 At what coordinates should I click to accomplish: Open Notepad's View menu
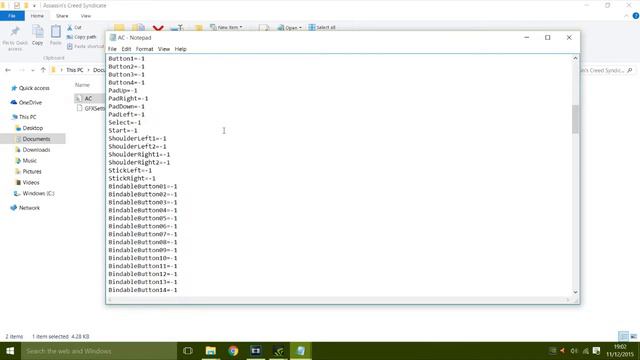click(164, 49)
